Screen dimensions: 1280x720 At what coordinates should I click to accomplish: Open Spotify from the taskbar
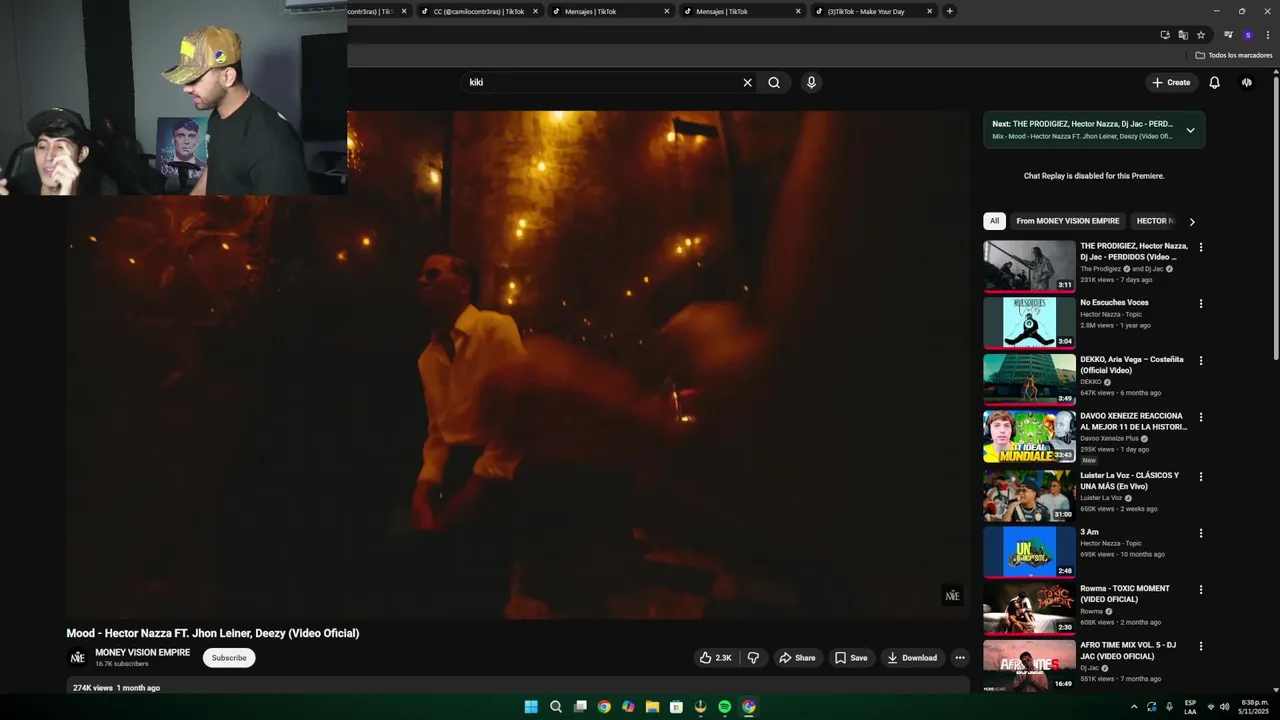(725, 707)
